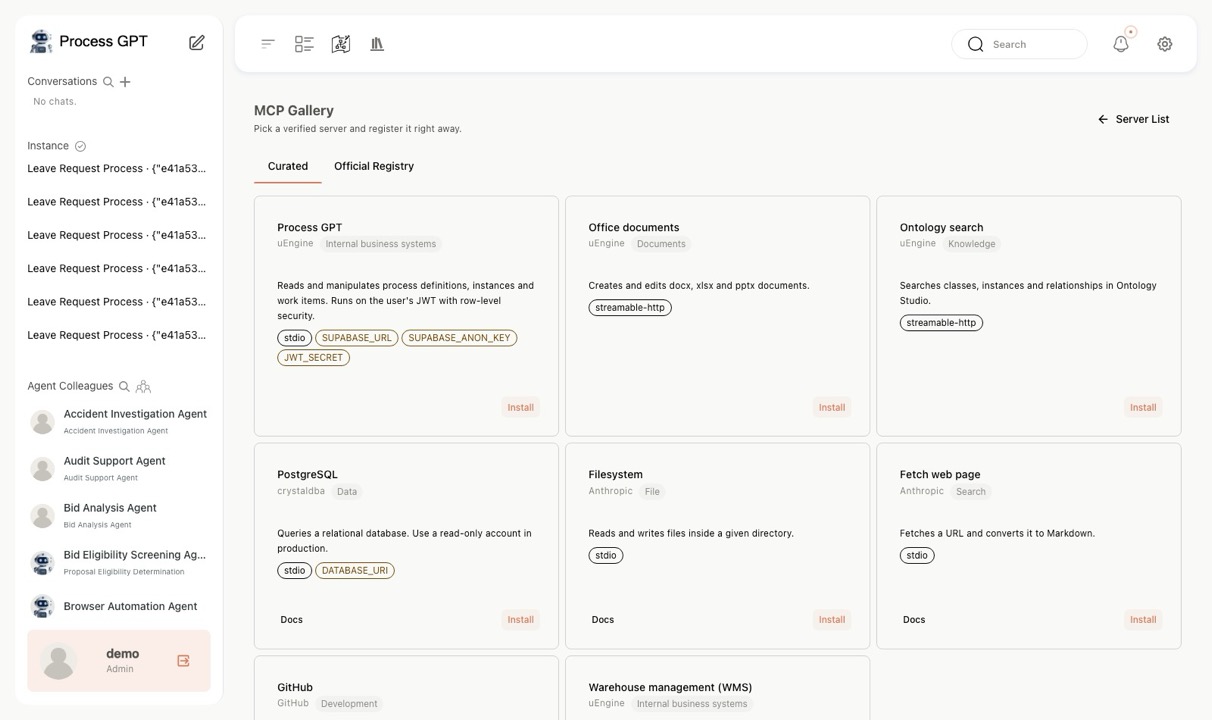Open settings with the gear icon

(1165, 44)
